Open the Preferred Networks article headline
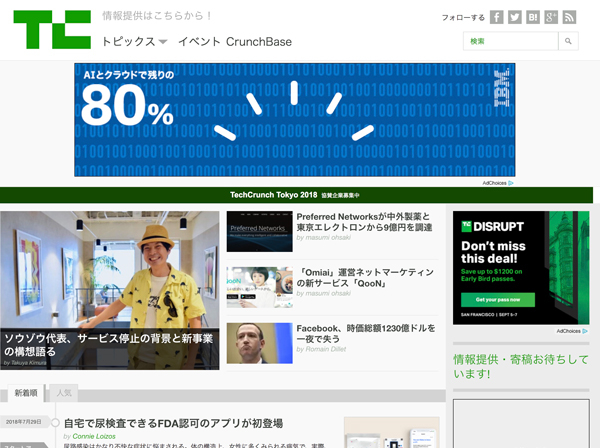The width and height of the screenshot is (600, 448). click(x=364, y=222)
